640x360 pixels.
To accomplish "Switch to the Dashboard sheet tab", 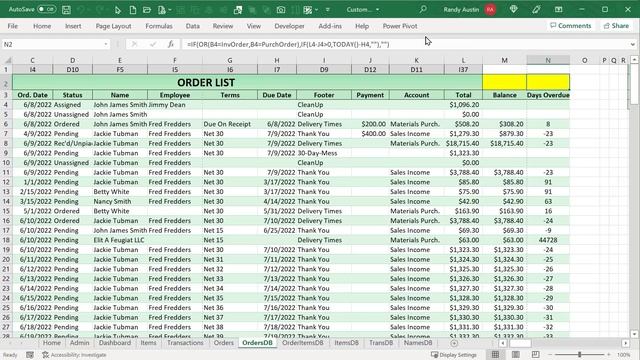I will coord(115,343).
